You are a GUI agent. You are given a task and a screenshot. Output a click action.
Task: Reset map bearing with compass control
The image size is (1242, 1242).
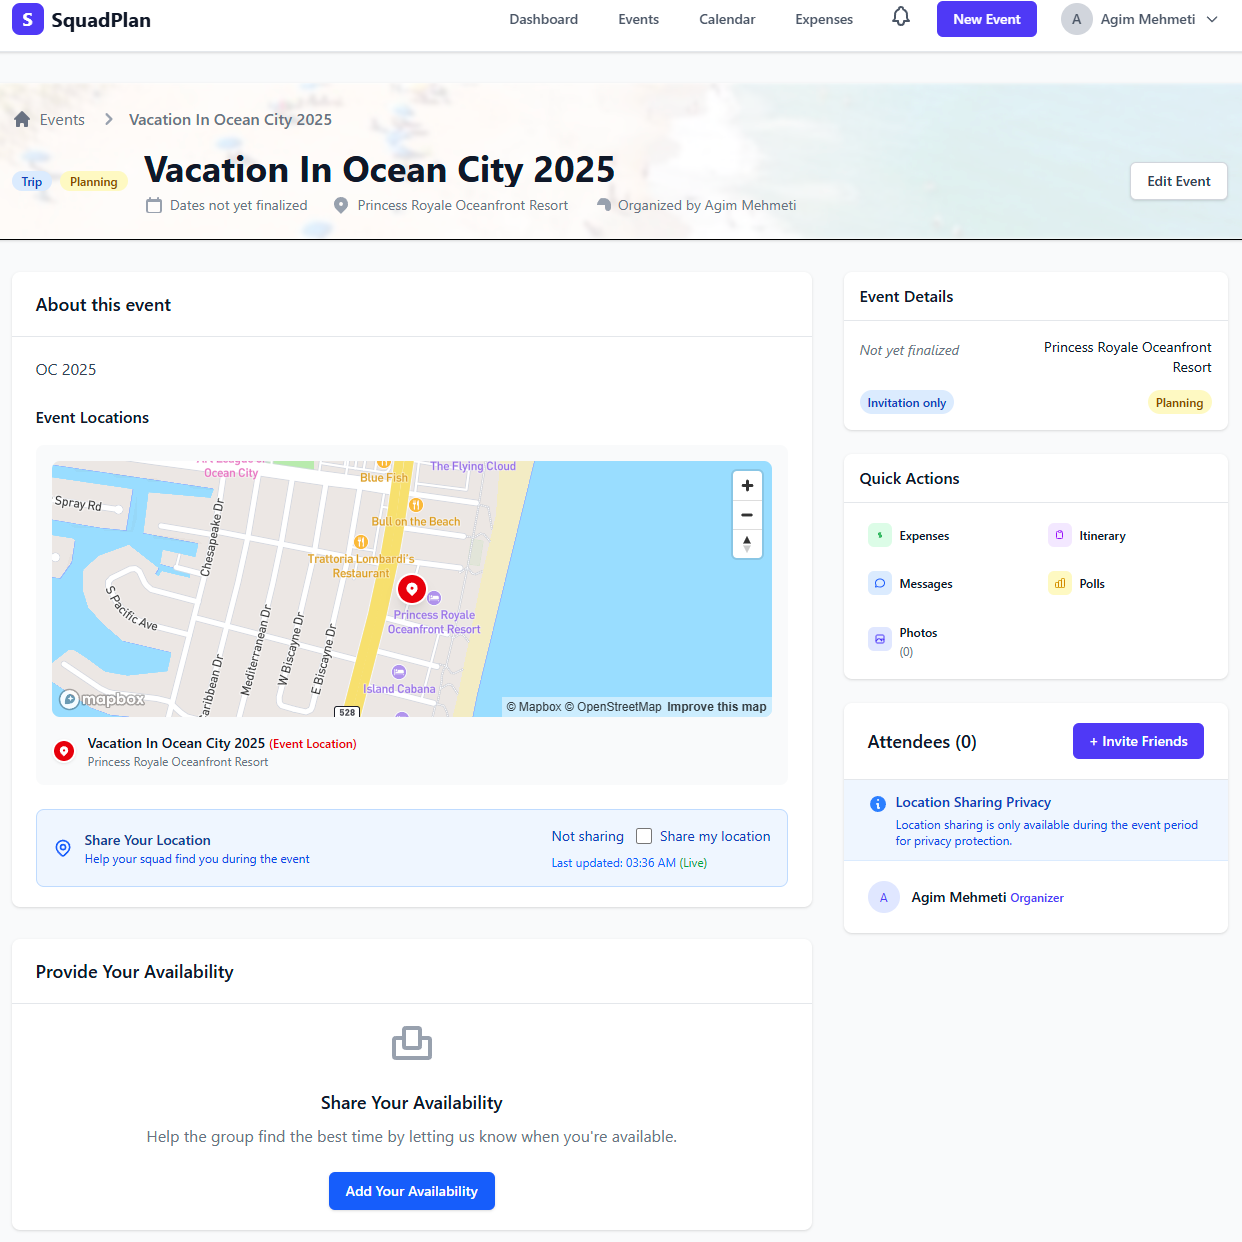(x=747, y=544)
